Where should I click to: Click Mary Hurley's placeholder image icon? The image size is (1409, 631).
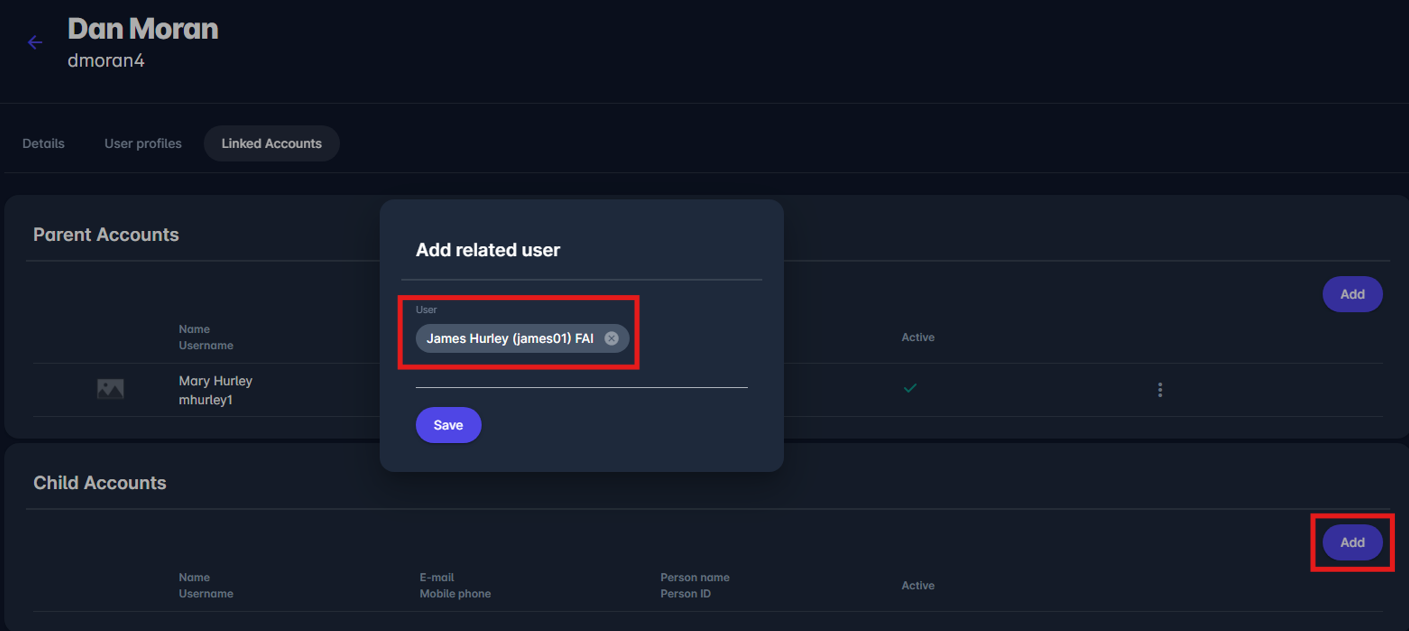tap(110, 390)
